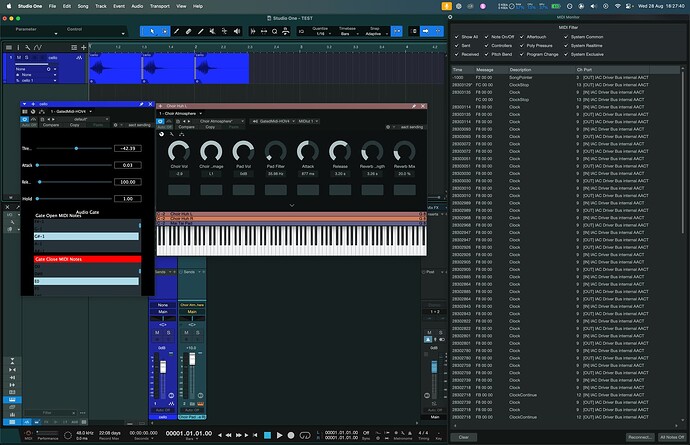The width and height of the screenshot is (690, 445).
Task: Click the Gate Close MIDI Notes header
Action: [88, 259]
